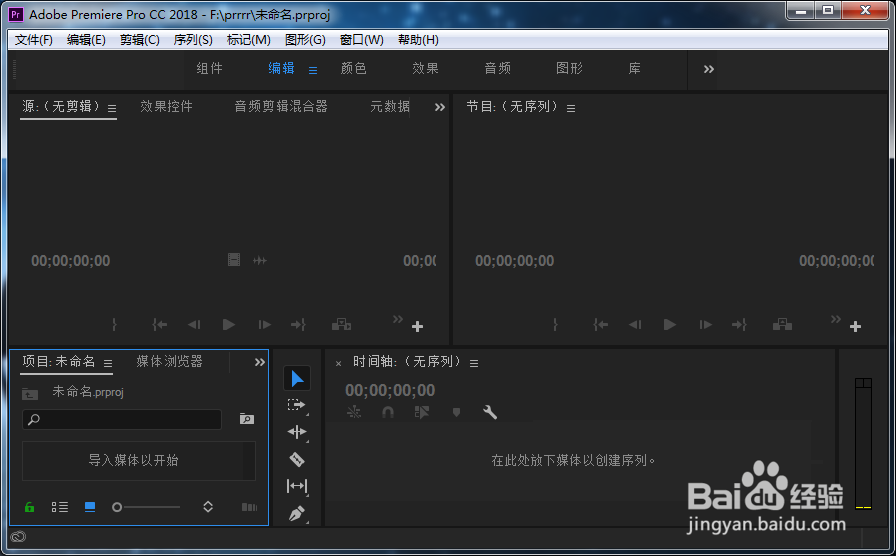Viewport: 896px width, 556px height.
Task: Open find-in-bin folder search icon
Action: coord(246,419)
